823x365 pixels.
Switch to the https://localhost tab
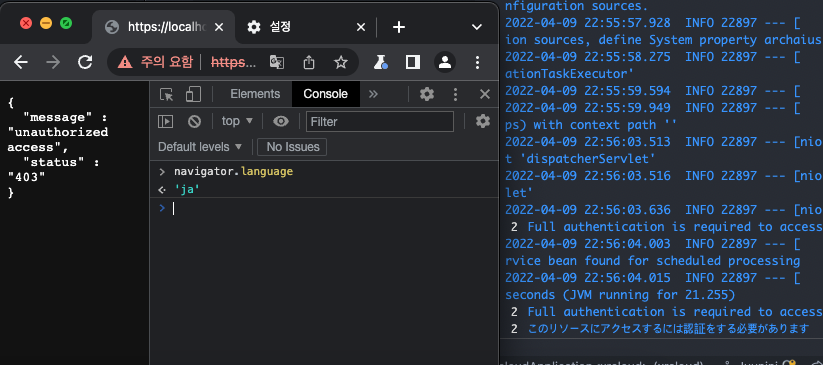[163, 27]
